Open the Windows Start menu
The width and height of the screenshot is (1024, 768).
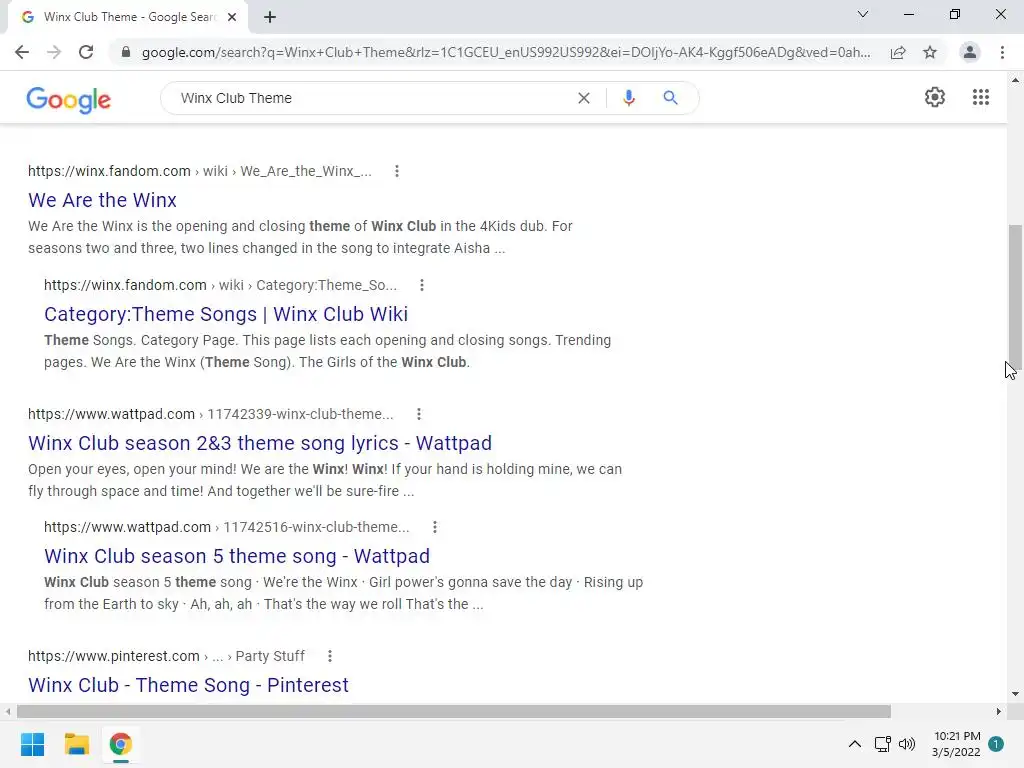pos(32,744)
